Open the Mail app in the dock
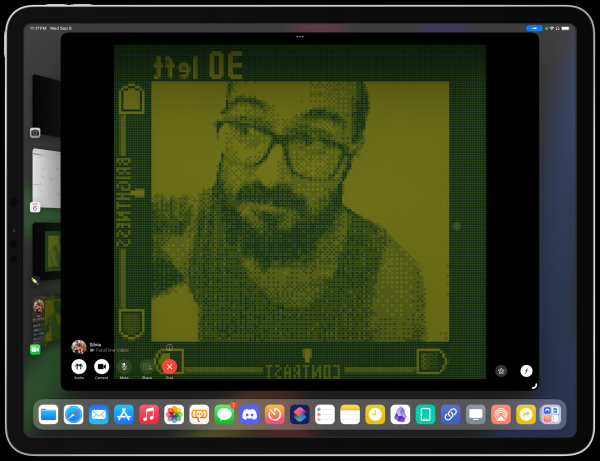 click(99, 415)
